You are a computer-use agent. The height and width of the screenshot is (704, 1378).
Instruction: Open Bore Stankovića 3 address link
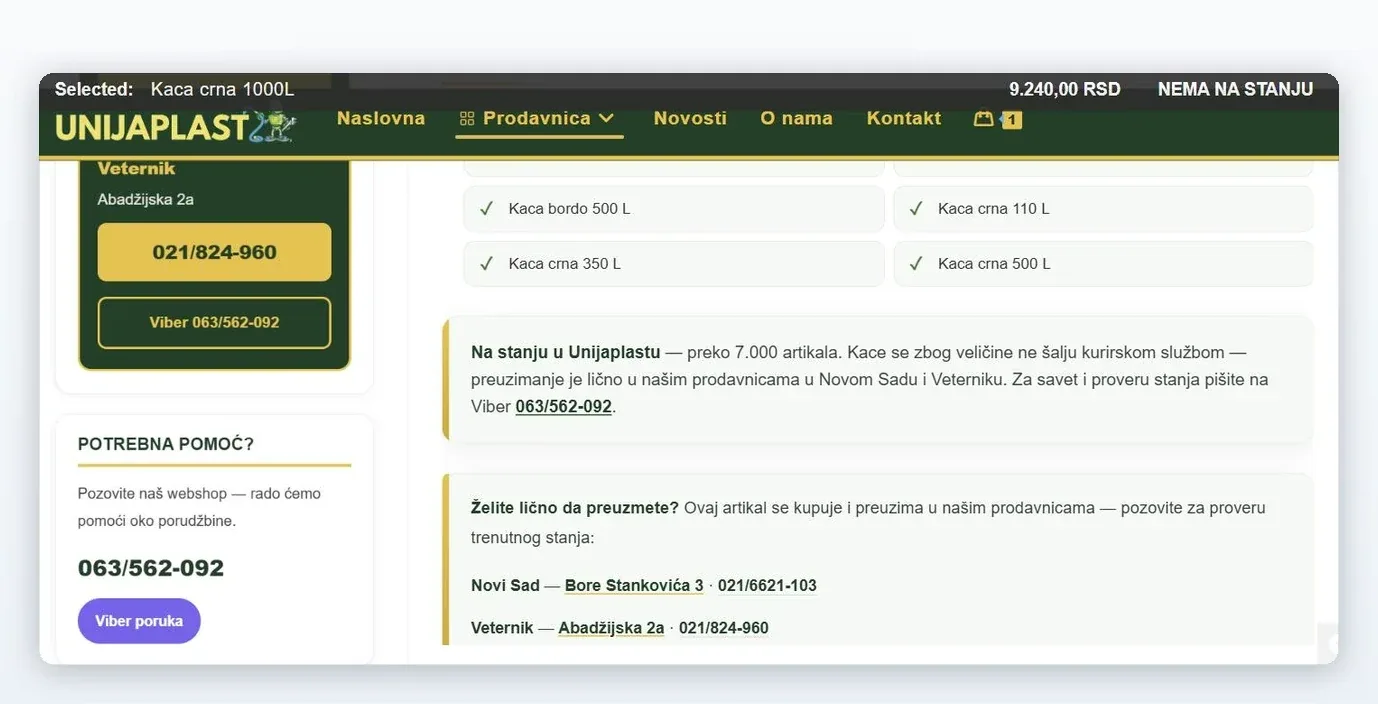634,586
